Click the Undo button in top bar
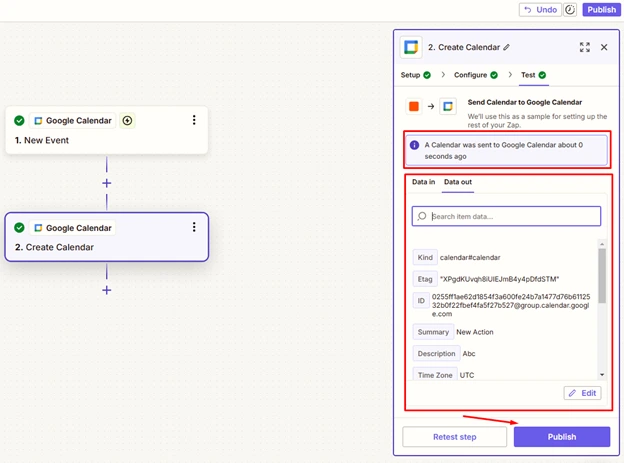 point(540,10)
